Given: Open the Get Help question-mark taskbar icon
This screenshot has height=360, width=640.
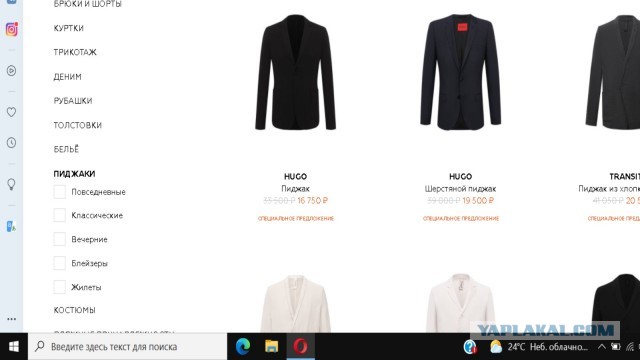Looking at the screenshot, I should click(x=470, y=347).
